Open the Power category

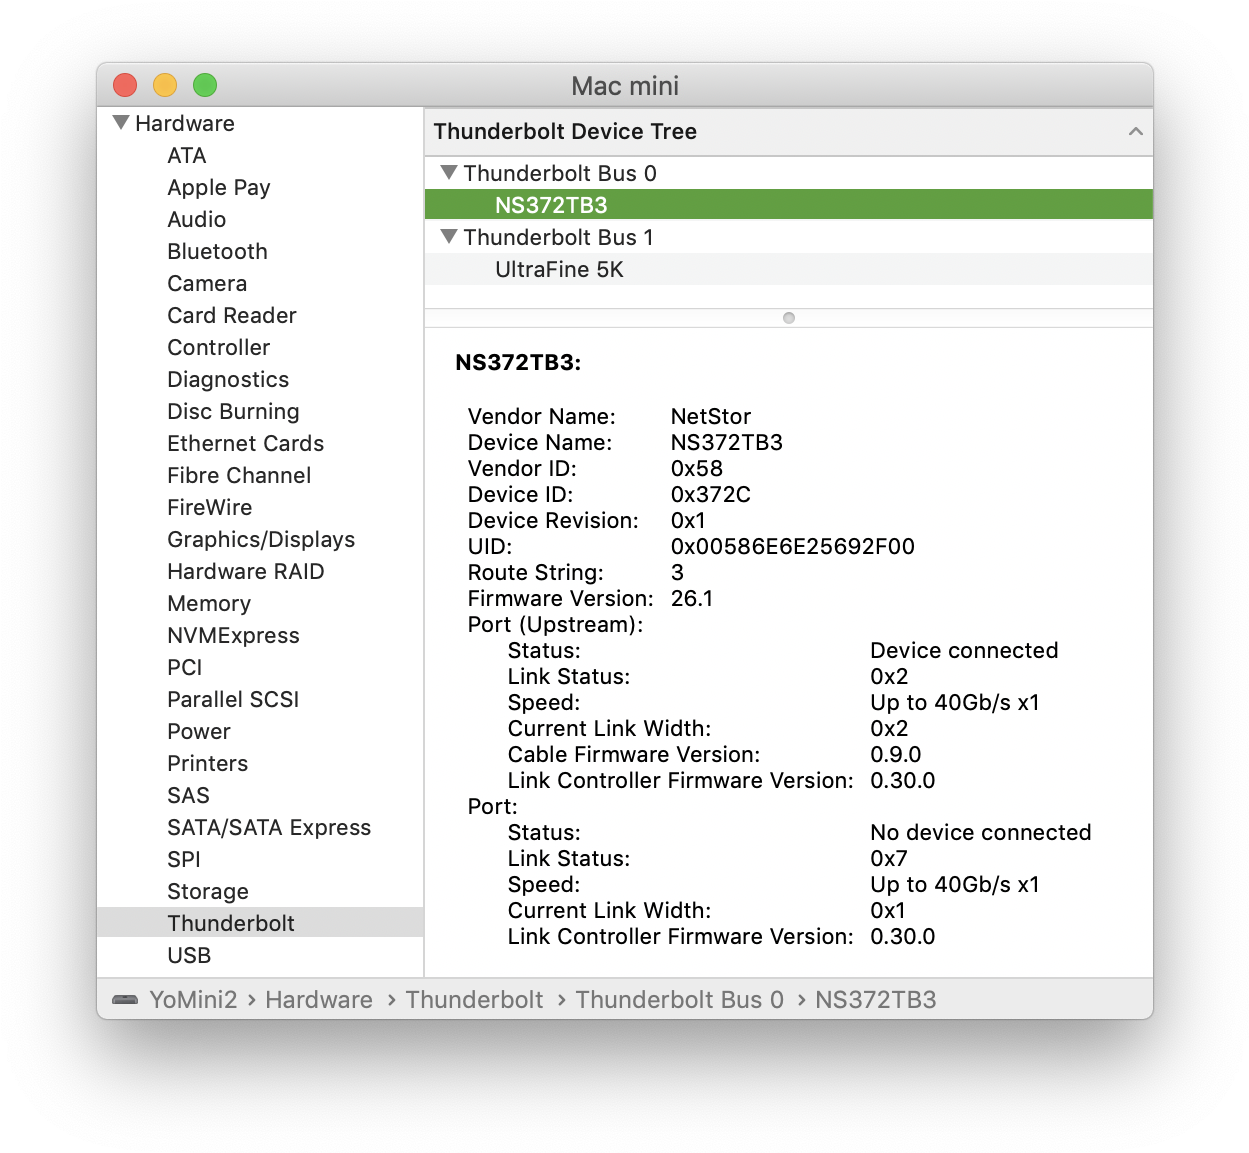199,731
